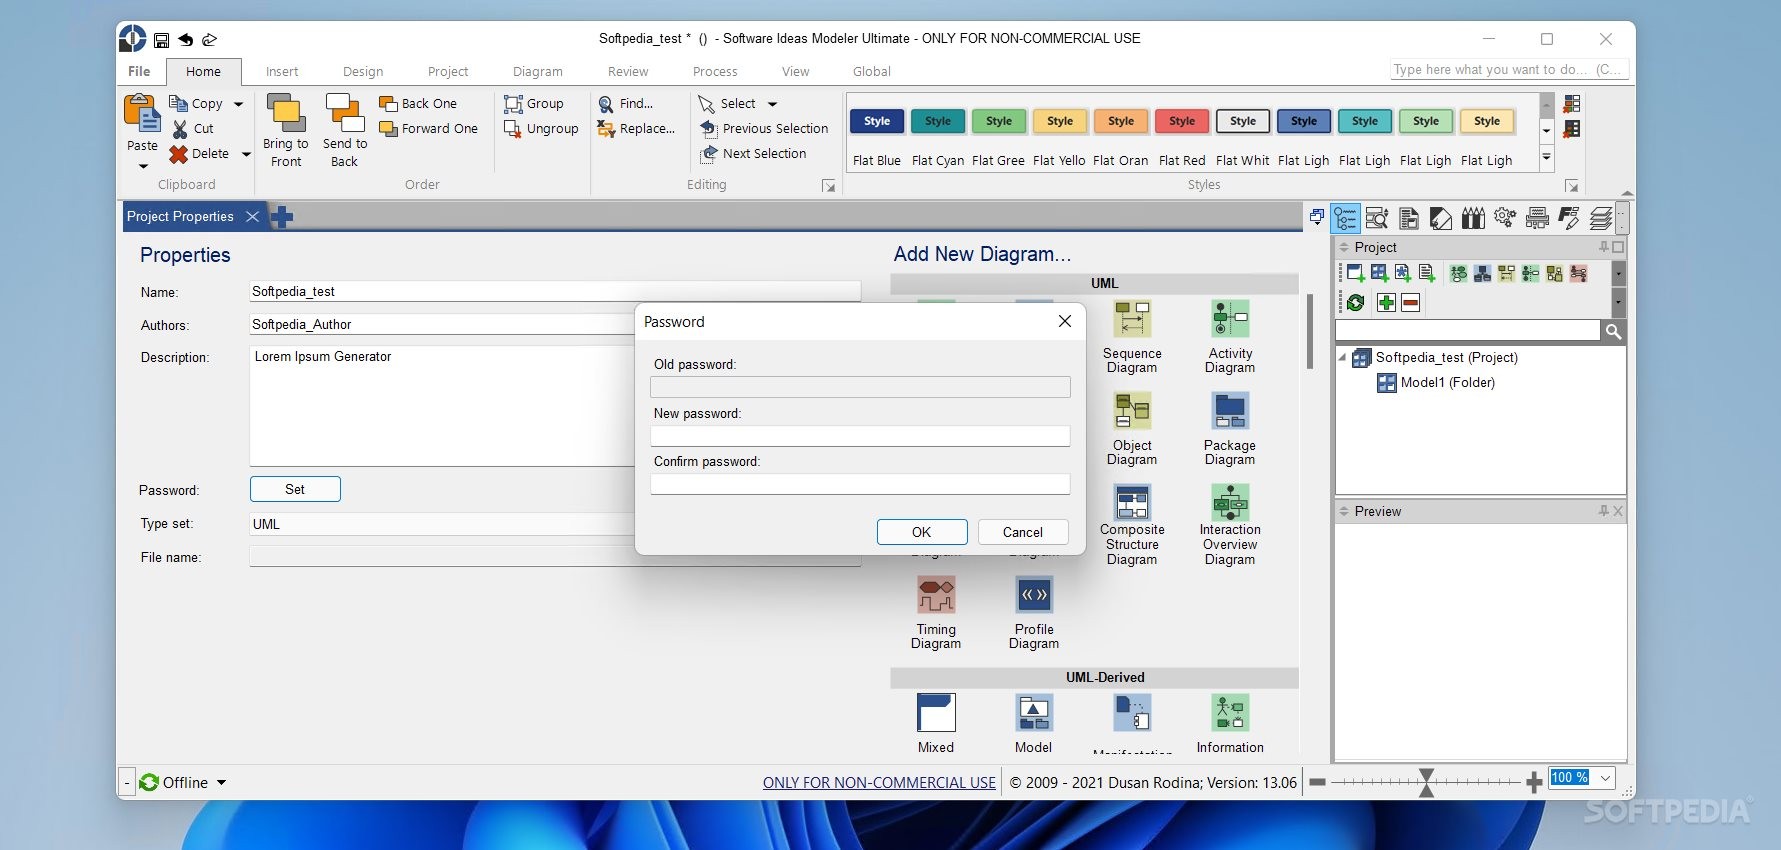The image size is (1781, 850).
Task: Click Bring to Front icon
Action: pos(286,113)
